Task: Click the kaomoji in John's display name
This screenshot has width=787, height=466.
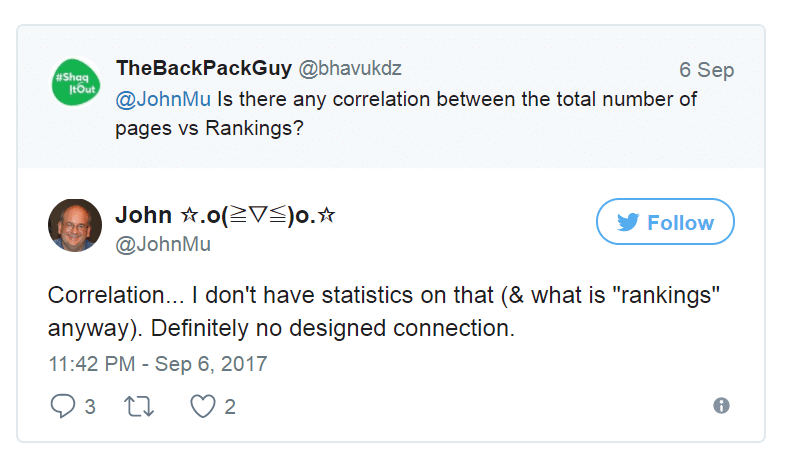Action: pos(258,215)
